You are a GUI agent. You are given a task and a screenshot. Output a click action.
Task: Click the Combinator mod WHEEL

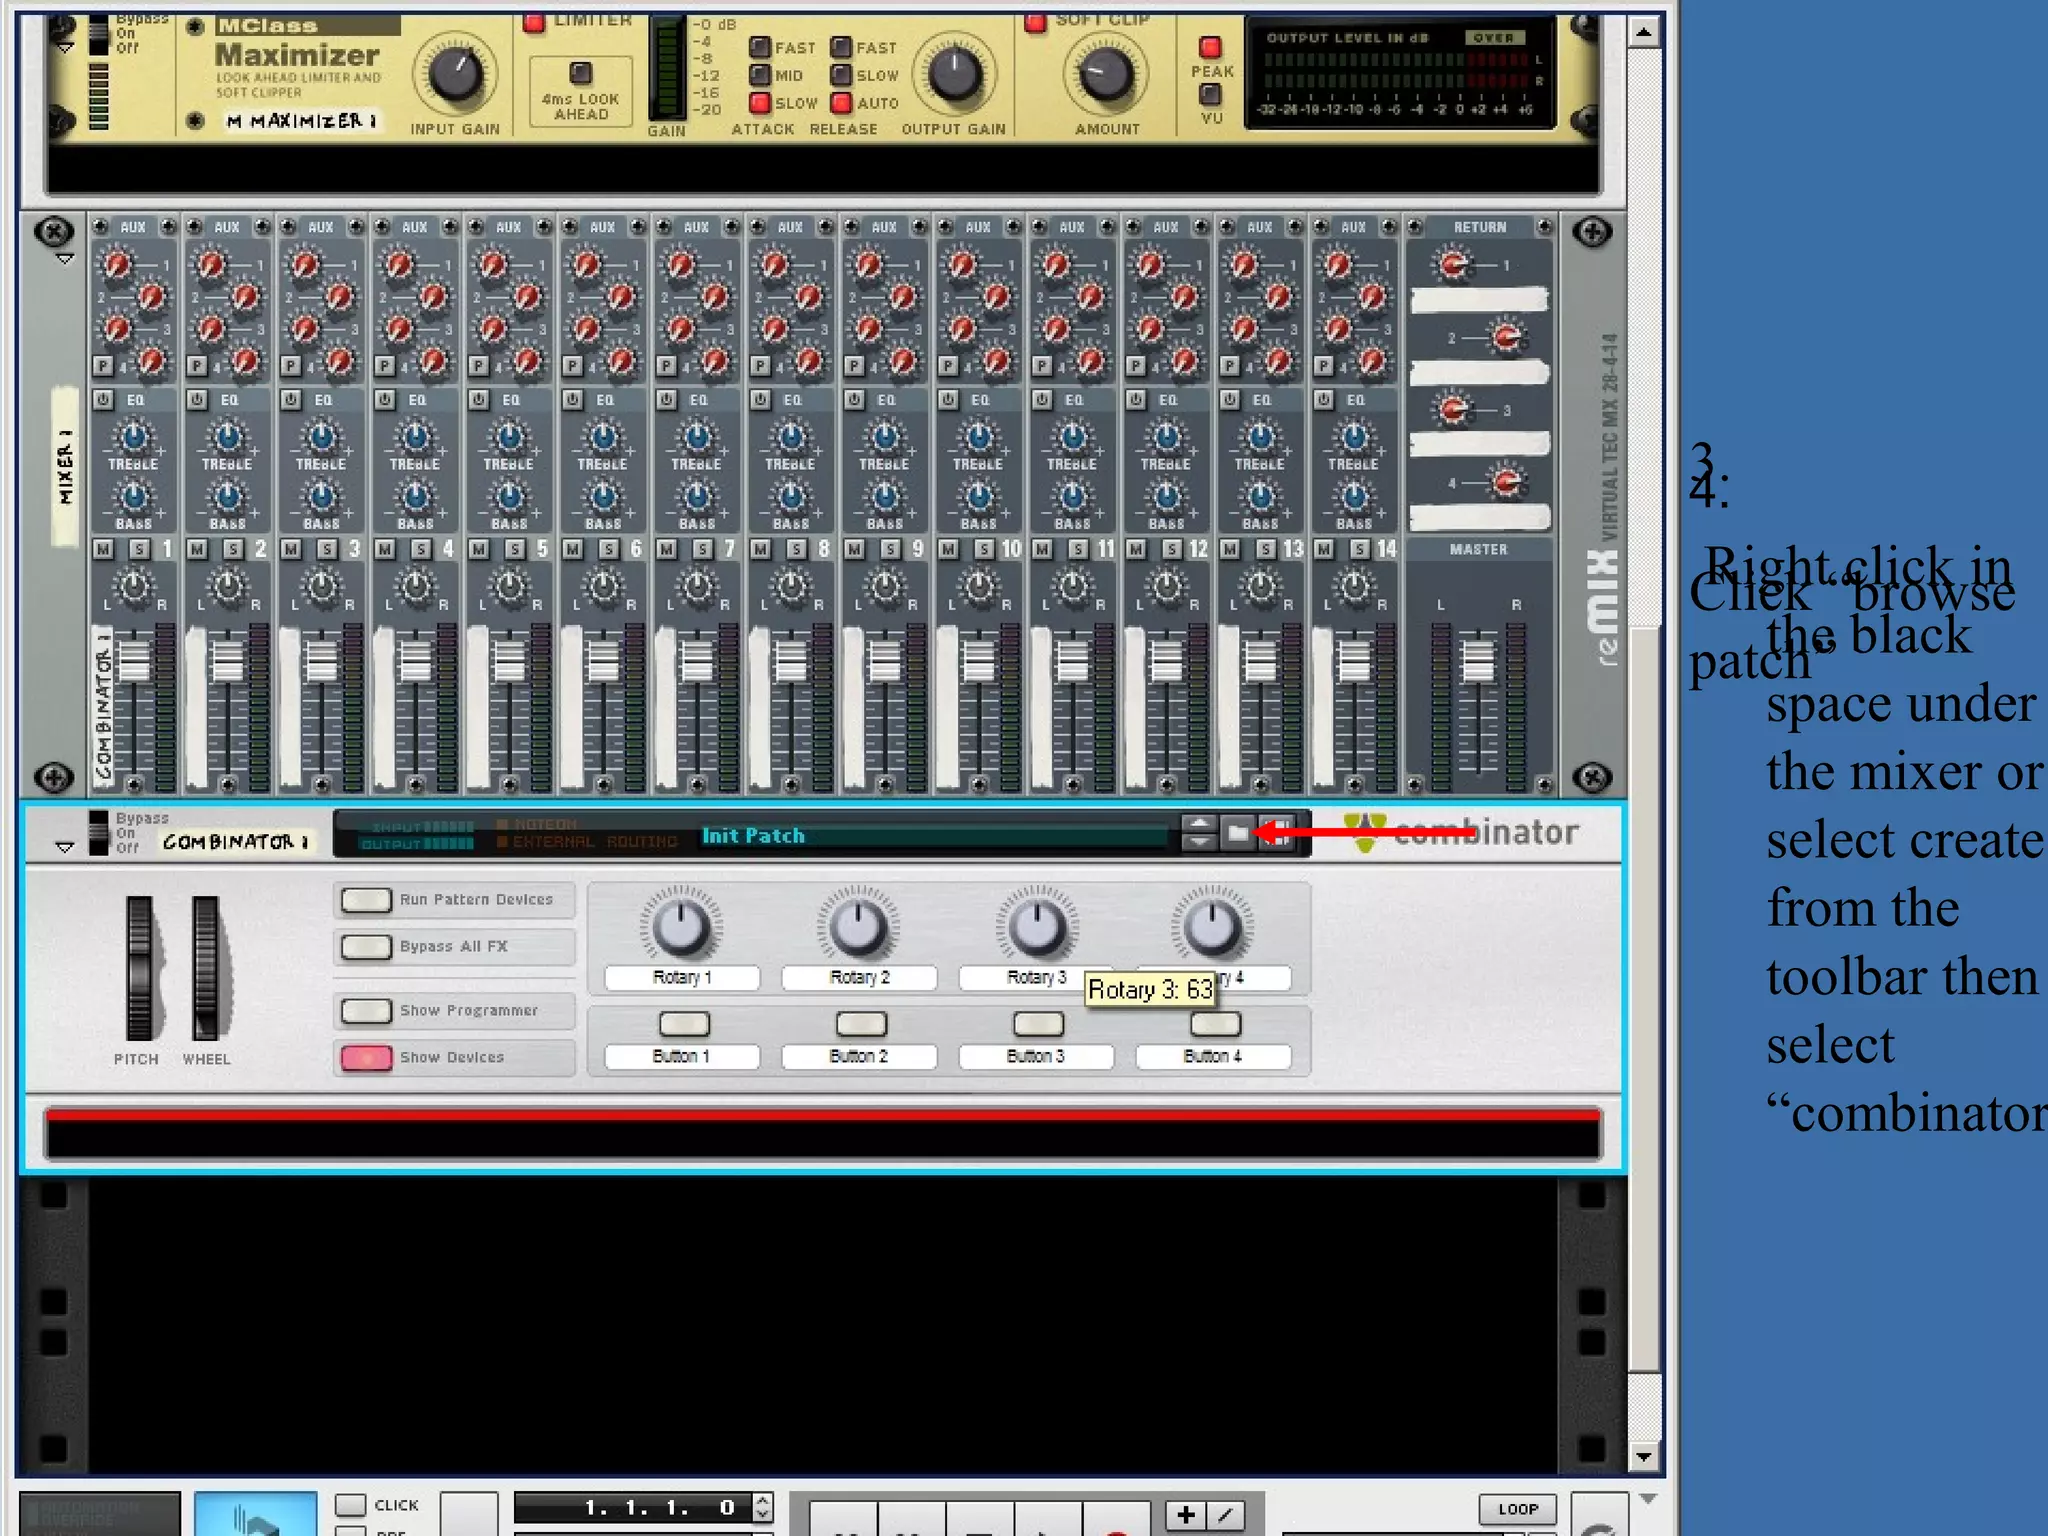click(206, 968)
